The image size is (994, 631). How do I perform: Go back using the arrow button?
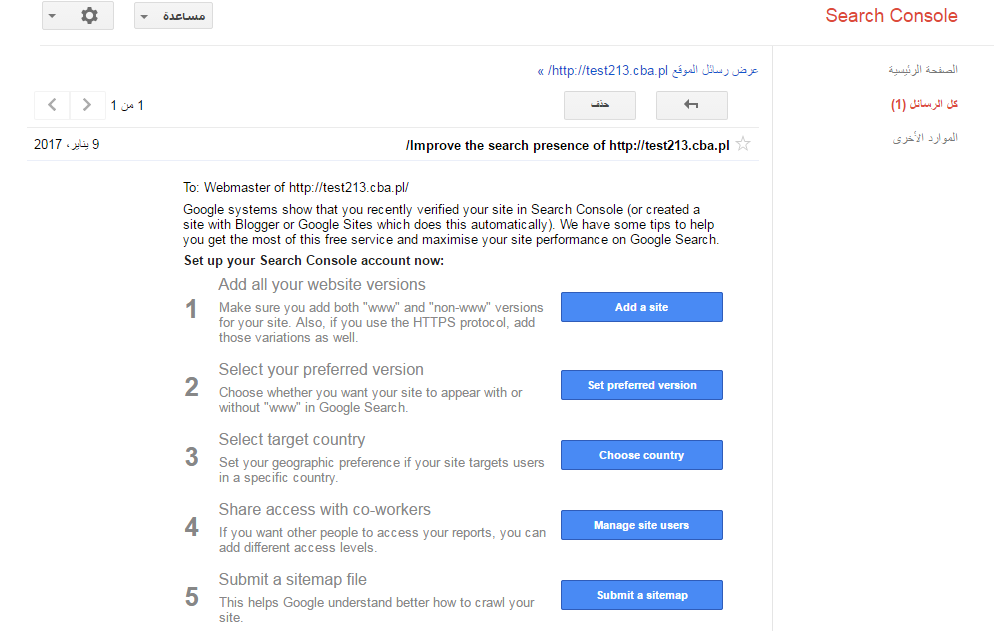point(692,105)
